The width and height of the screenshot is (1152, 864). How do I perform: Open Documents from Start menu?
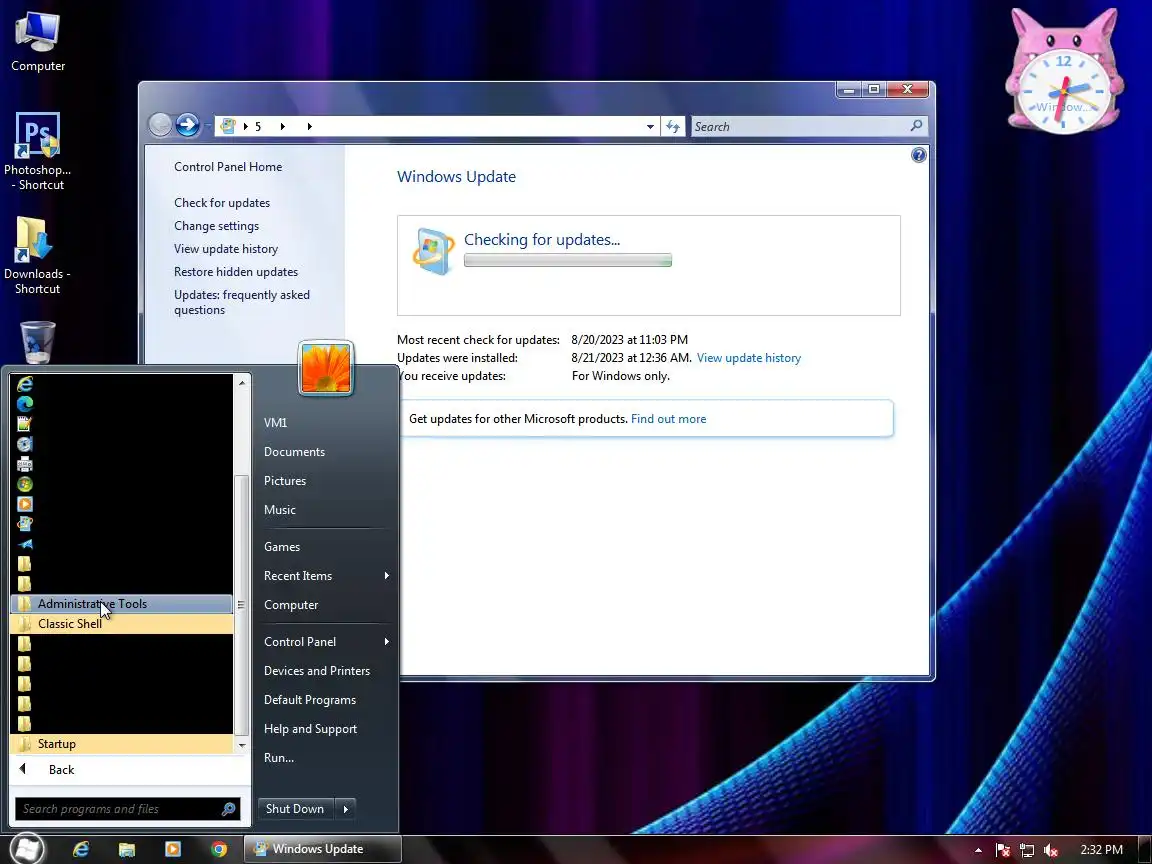(x=295, y=452)
